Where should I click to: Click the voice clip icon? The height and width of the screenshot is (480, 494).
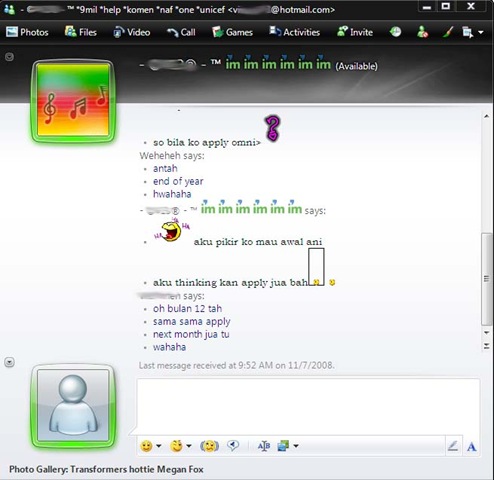click(233, 446)
